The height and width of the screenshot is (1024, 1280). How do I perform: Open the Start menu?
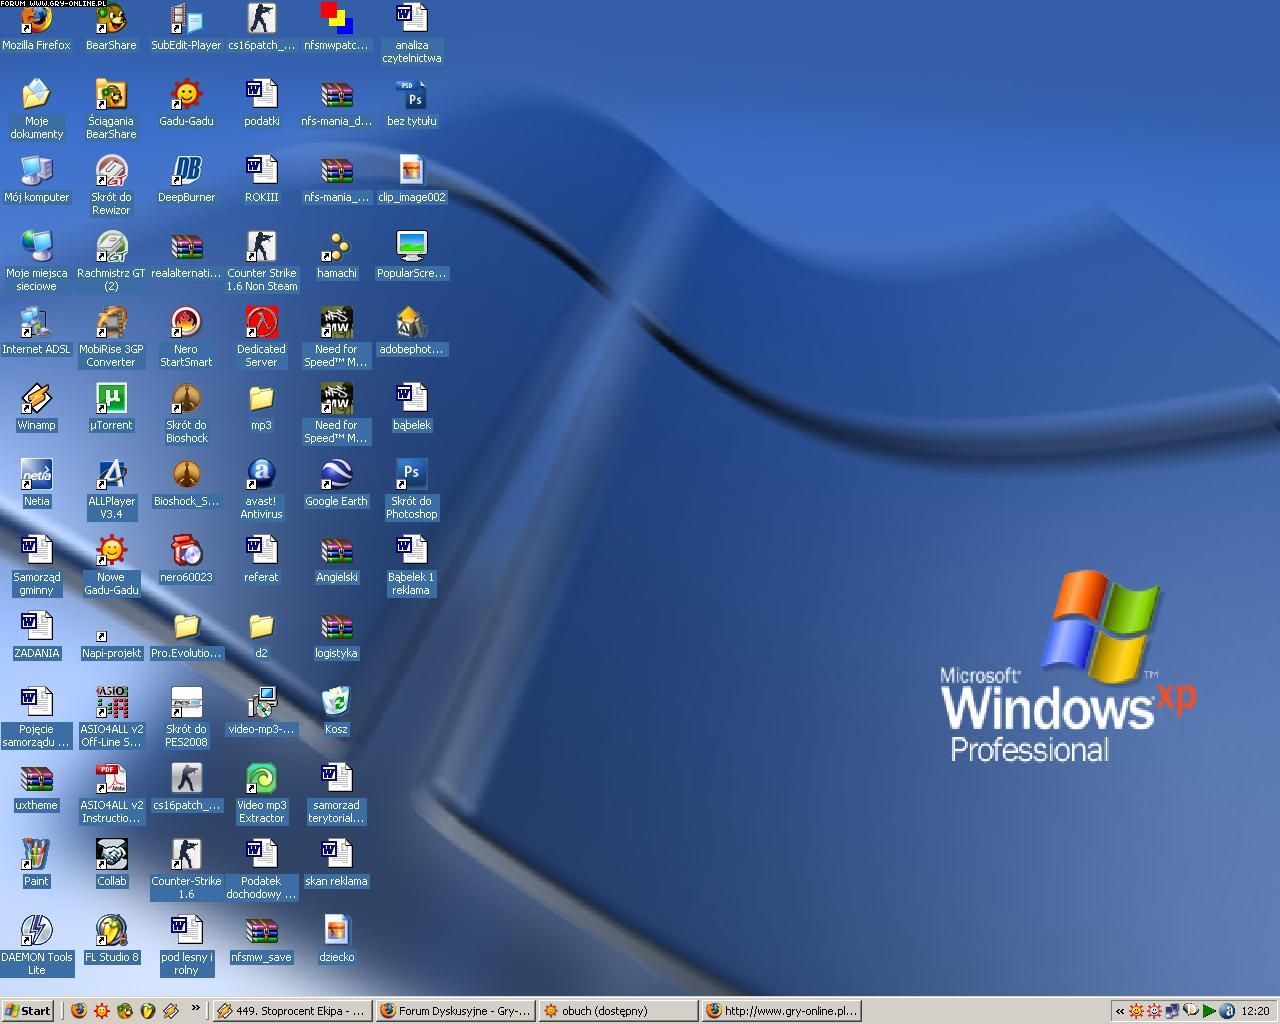[28, 1010]
